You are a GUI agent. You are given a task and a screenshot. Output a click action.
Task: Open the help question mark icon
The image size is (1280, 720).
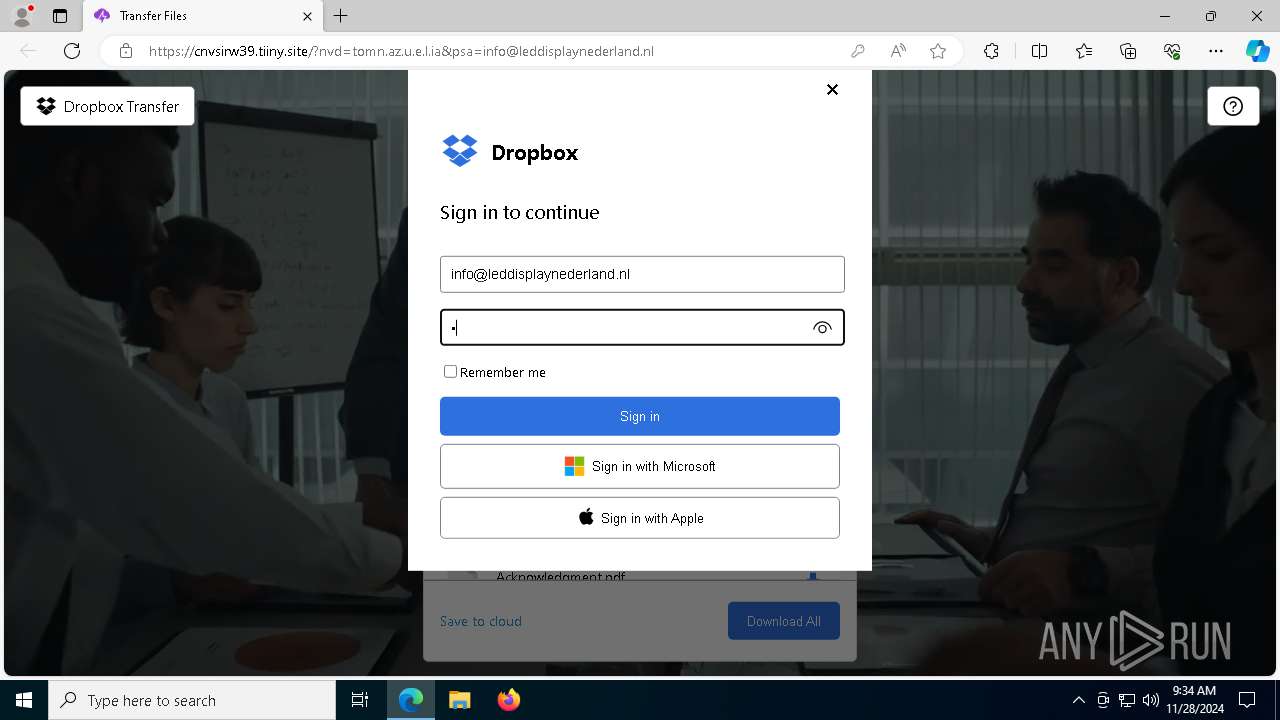pyautogui.click(x=1233, y=106)
